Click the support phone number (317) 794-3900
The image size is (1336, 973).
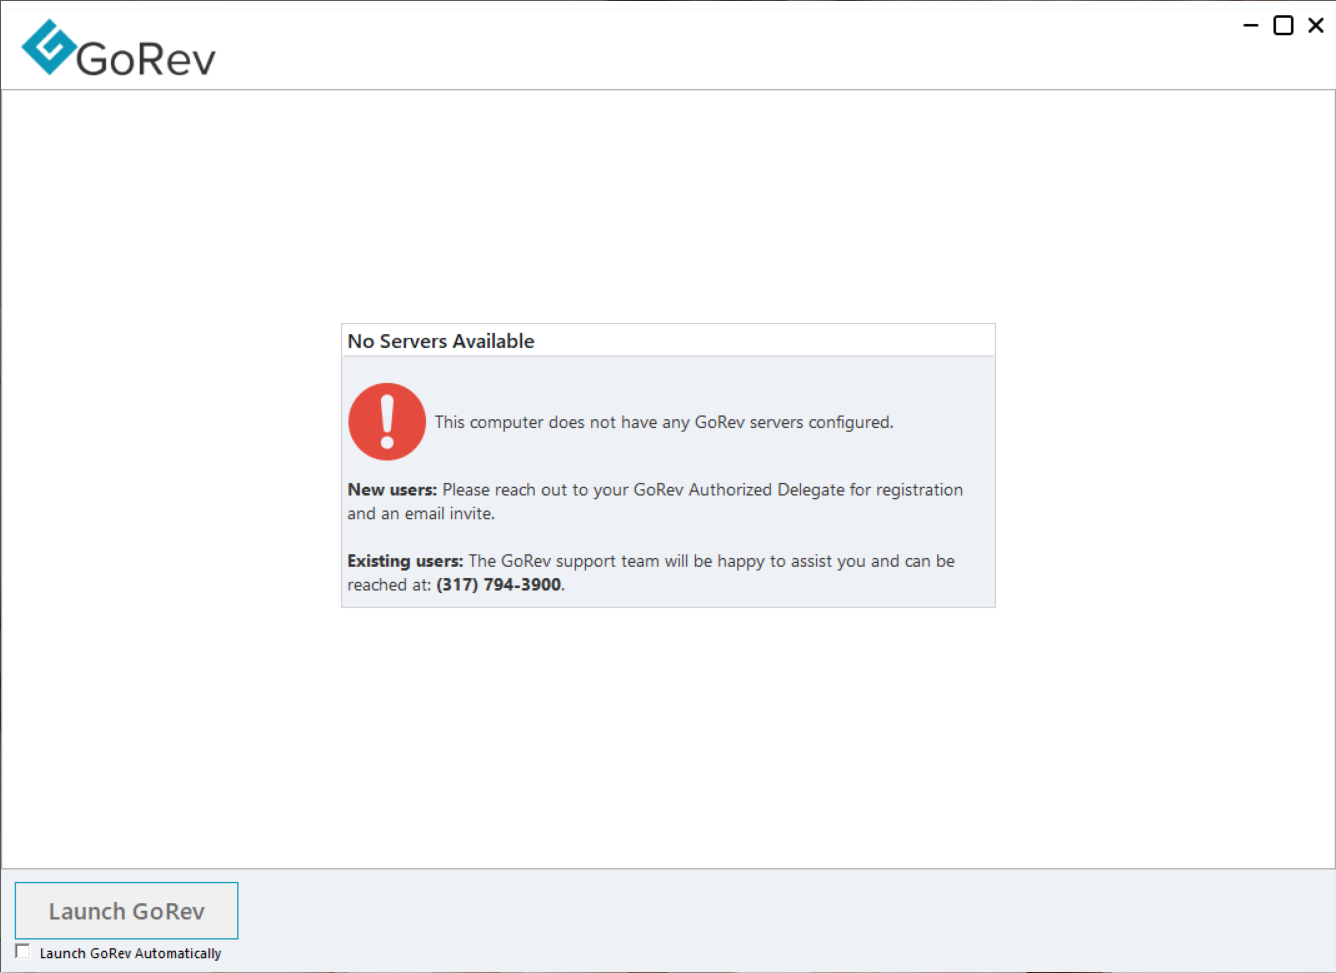[499, 585]
